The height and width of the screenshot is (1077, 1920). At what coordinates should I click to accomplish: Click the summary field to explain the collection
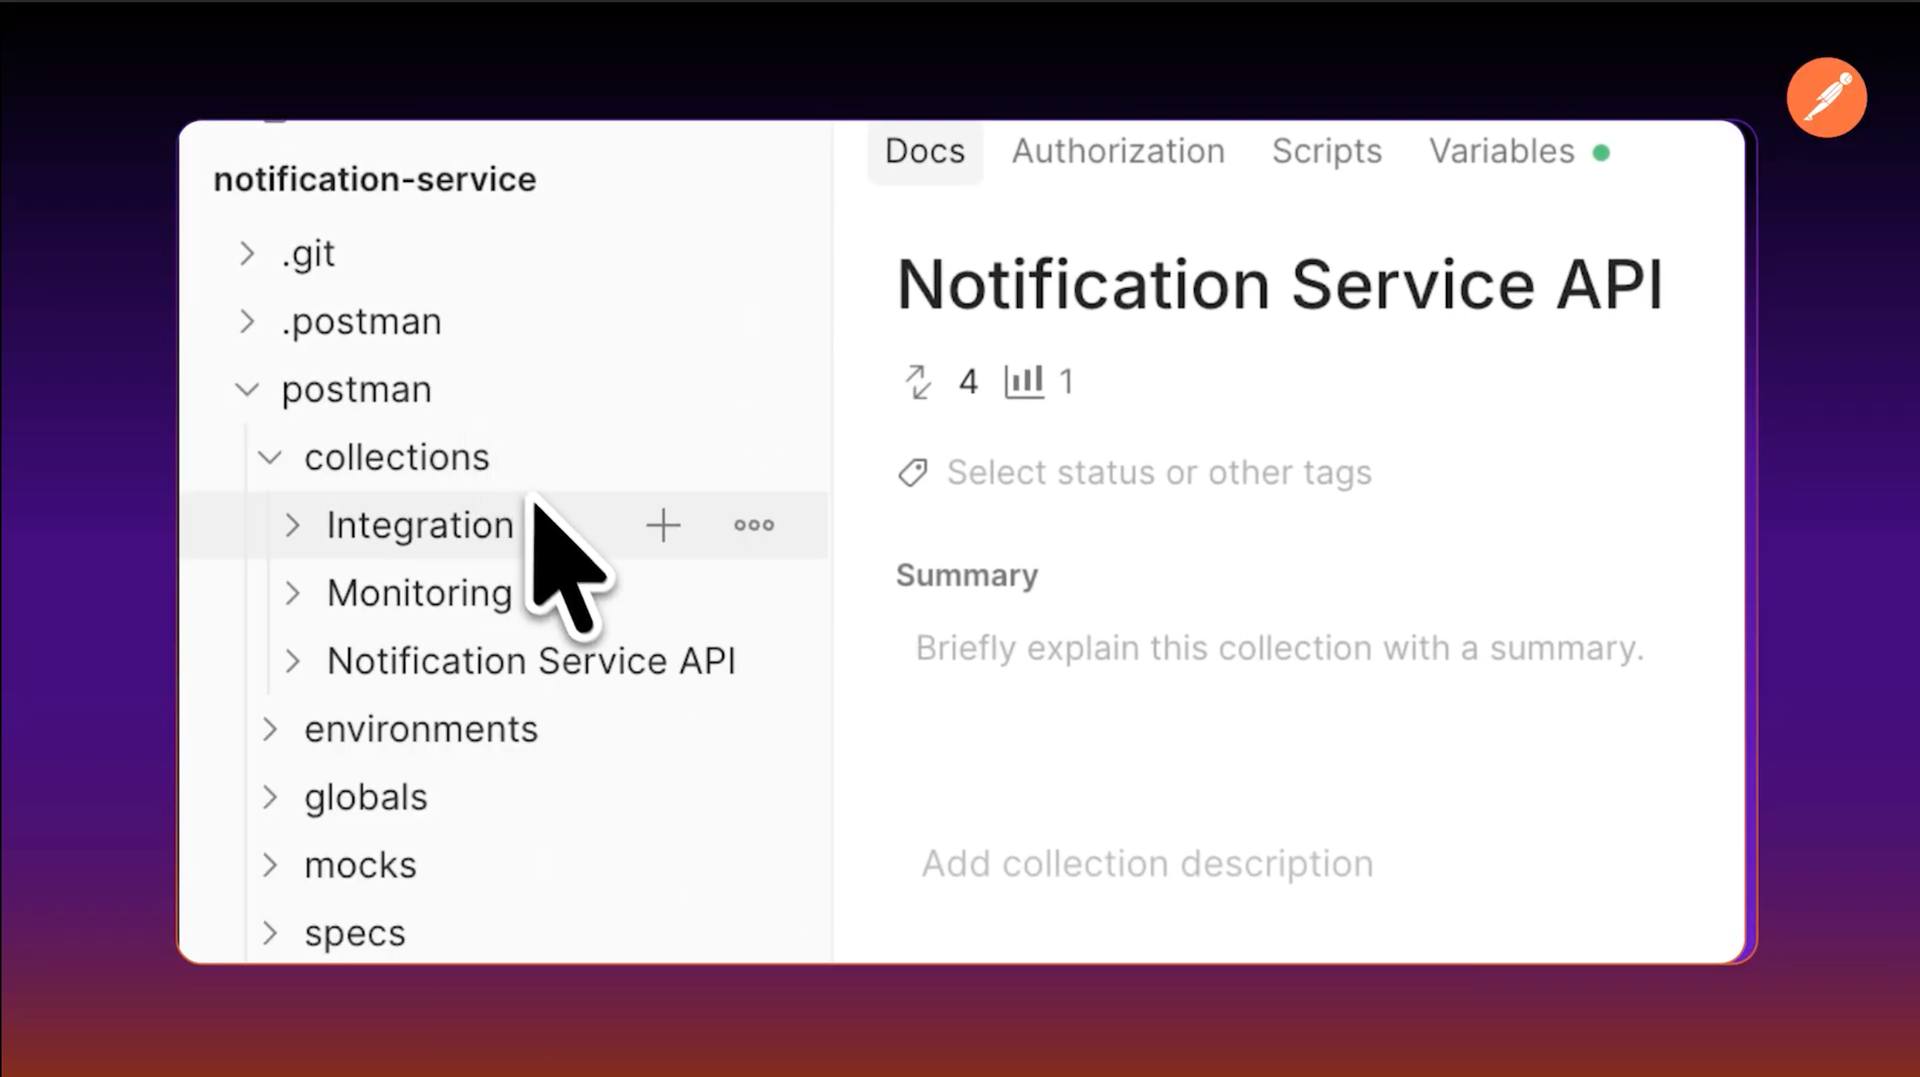[x=1279, y=648]
